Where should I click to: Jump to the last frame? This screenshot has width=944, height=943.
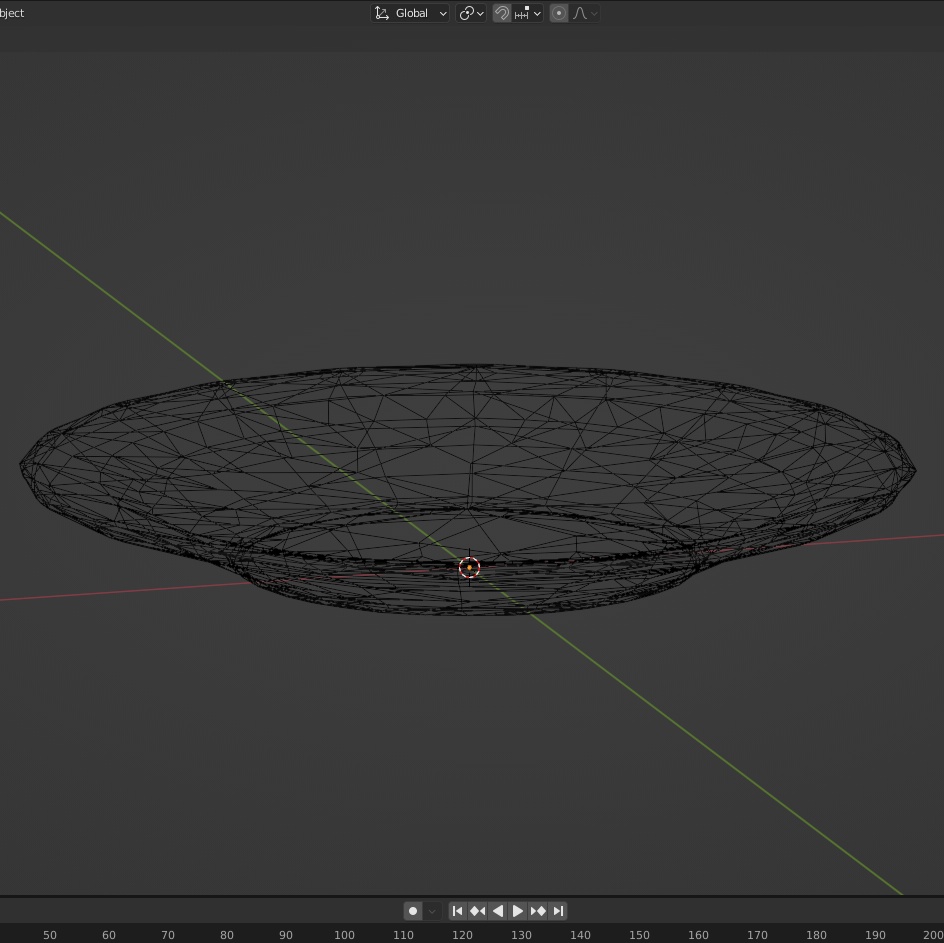pos(558,911)
